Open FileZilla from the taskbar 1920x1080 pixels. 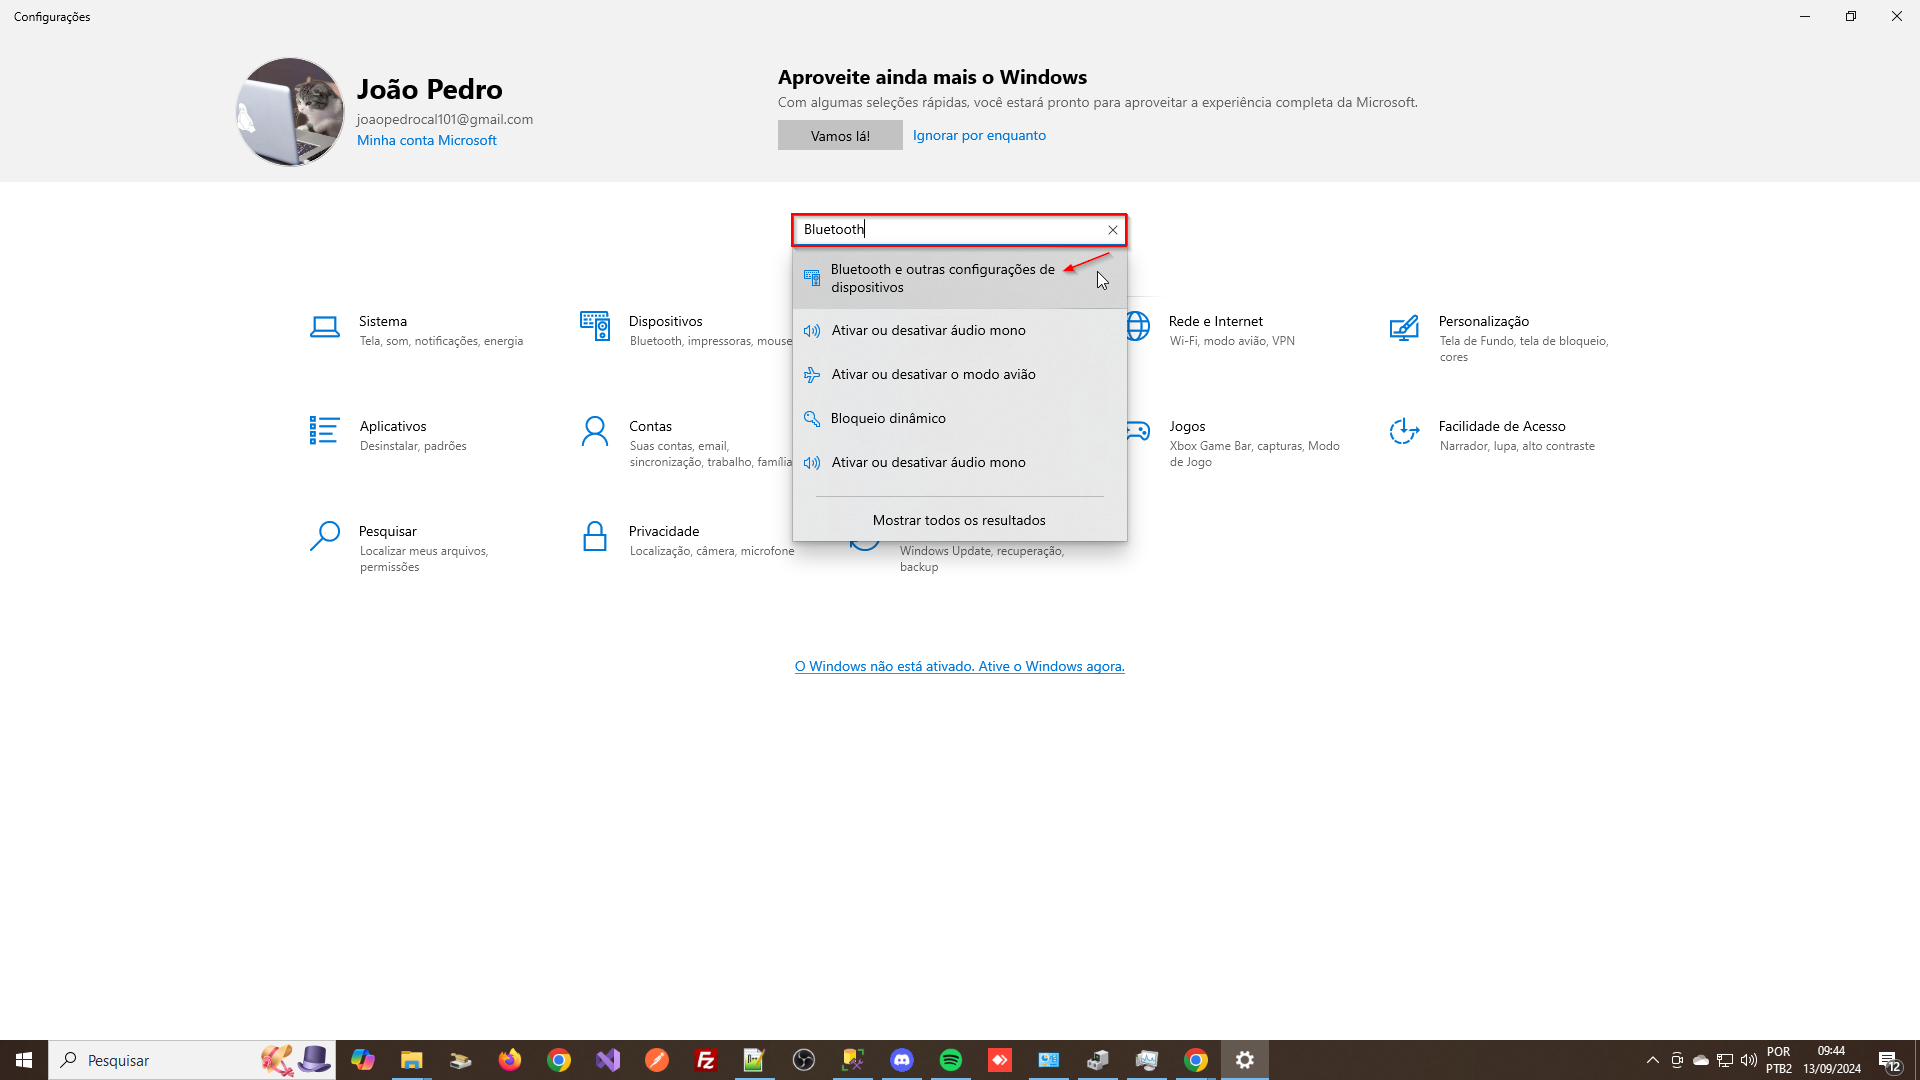tap(706, 1060)
